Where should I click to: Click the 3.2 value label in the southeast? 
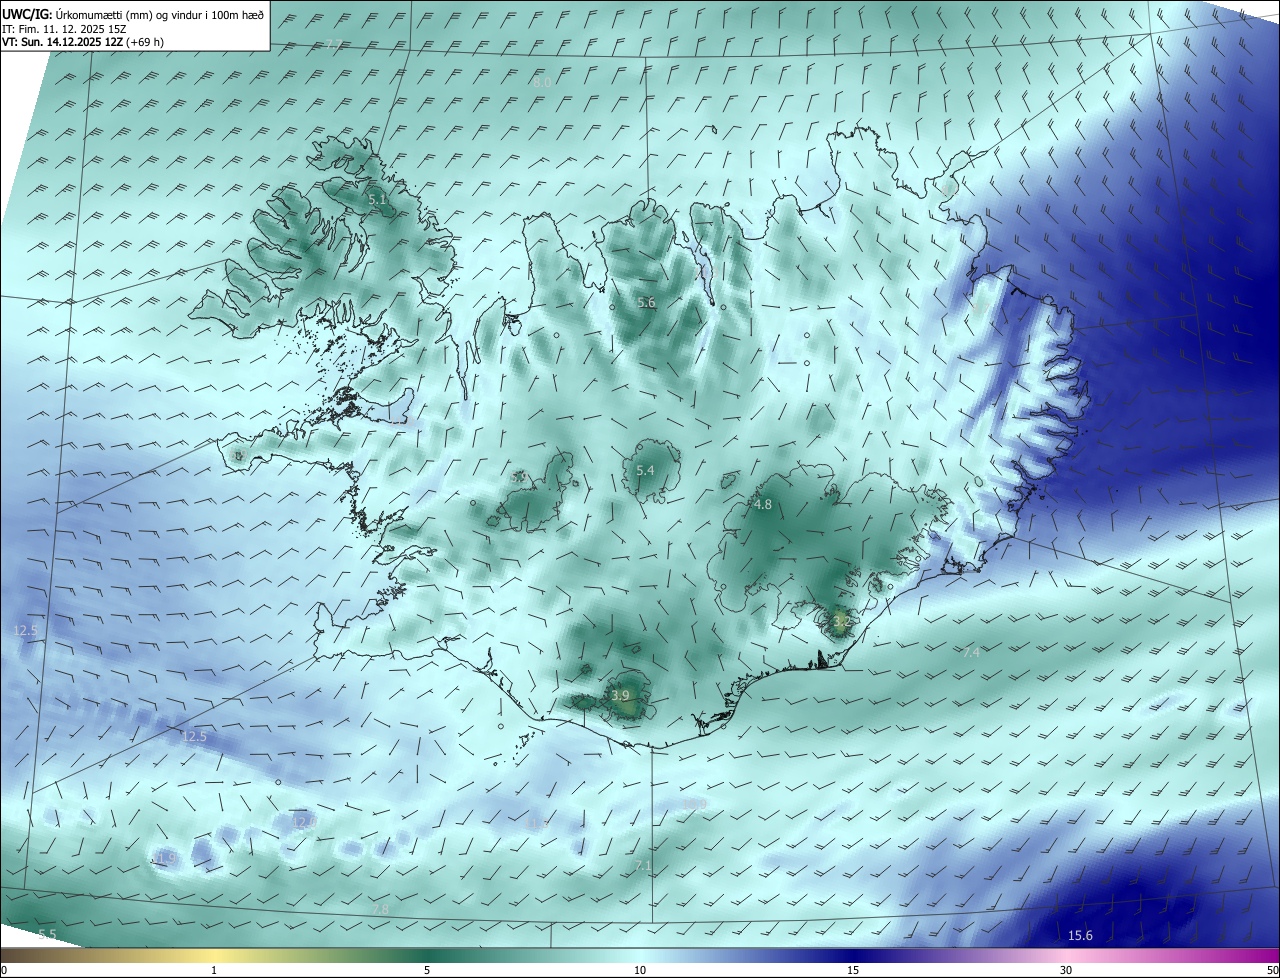[x=841, y=621]
